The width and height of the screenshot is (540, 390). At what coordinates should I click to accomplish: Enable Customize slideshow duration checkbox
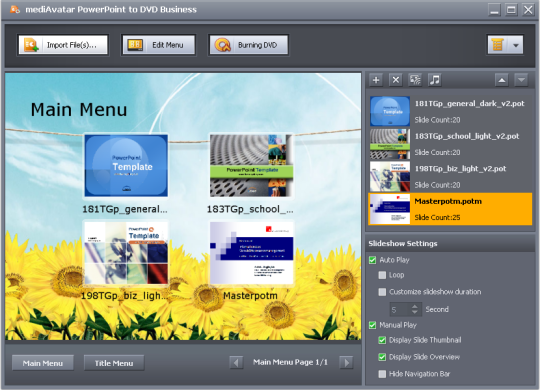[x=382, y=292]
